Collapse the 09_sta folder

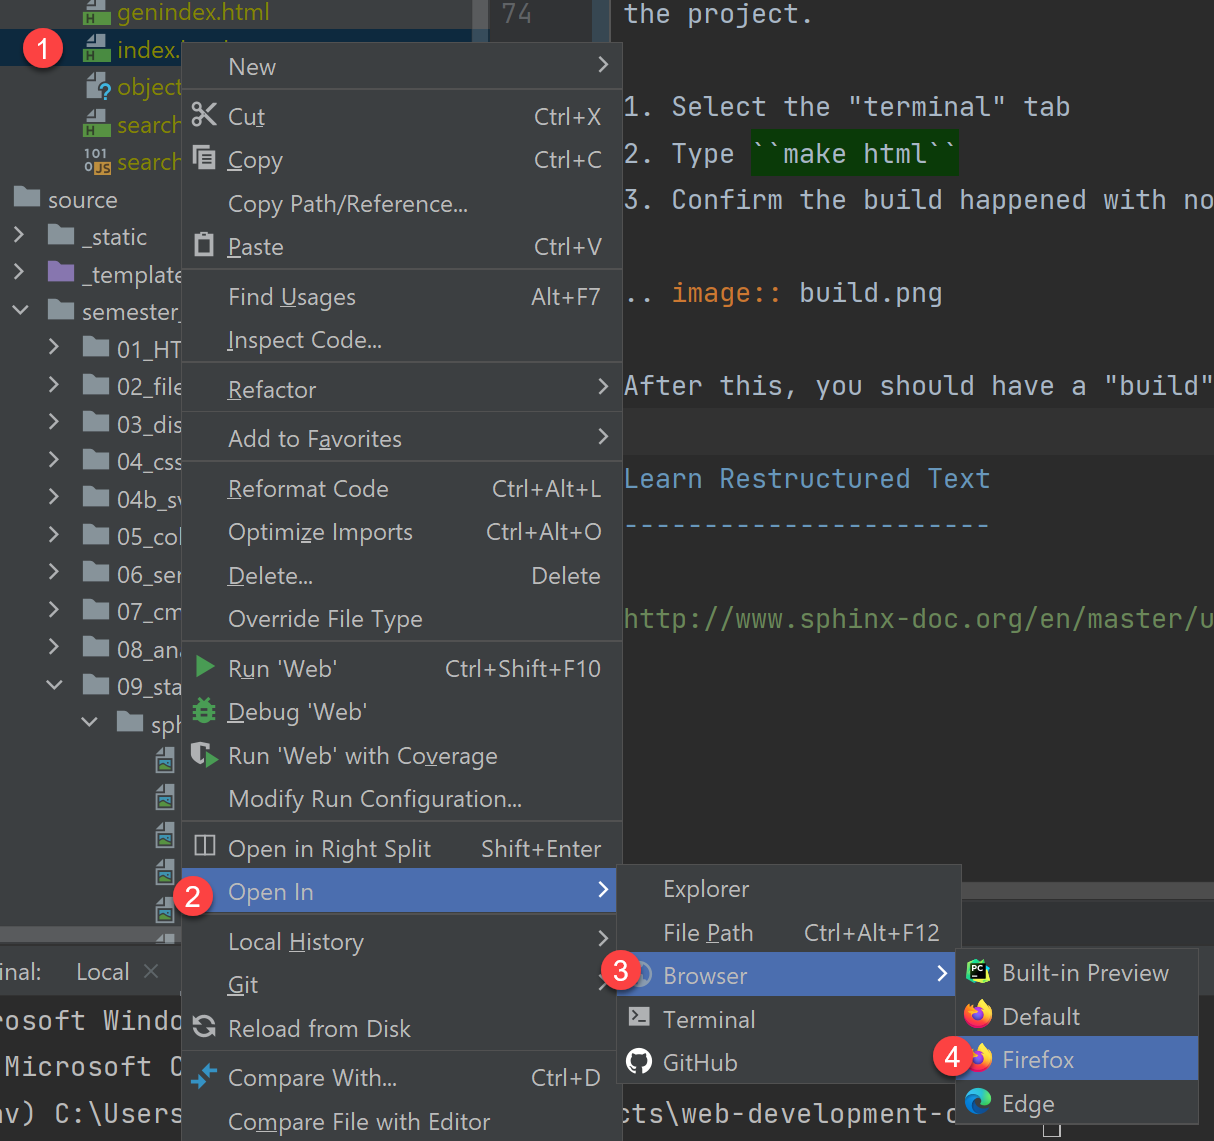55,685
